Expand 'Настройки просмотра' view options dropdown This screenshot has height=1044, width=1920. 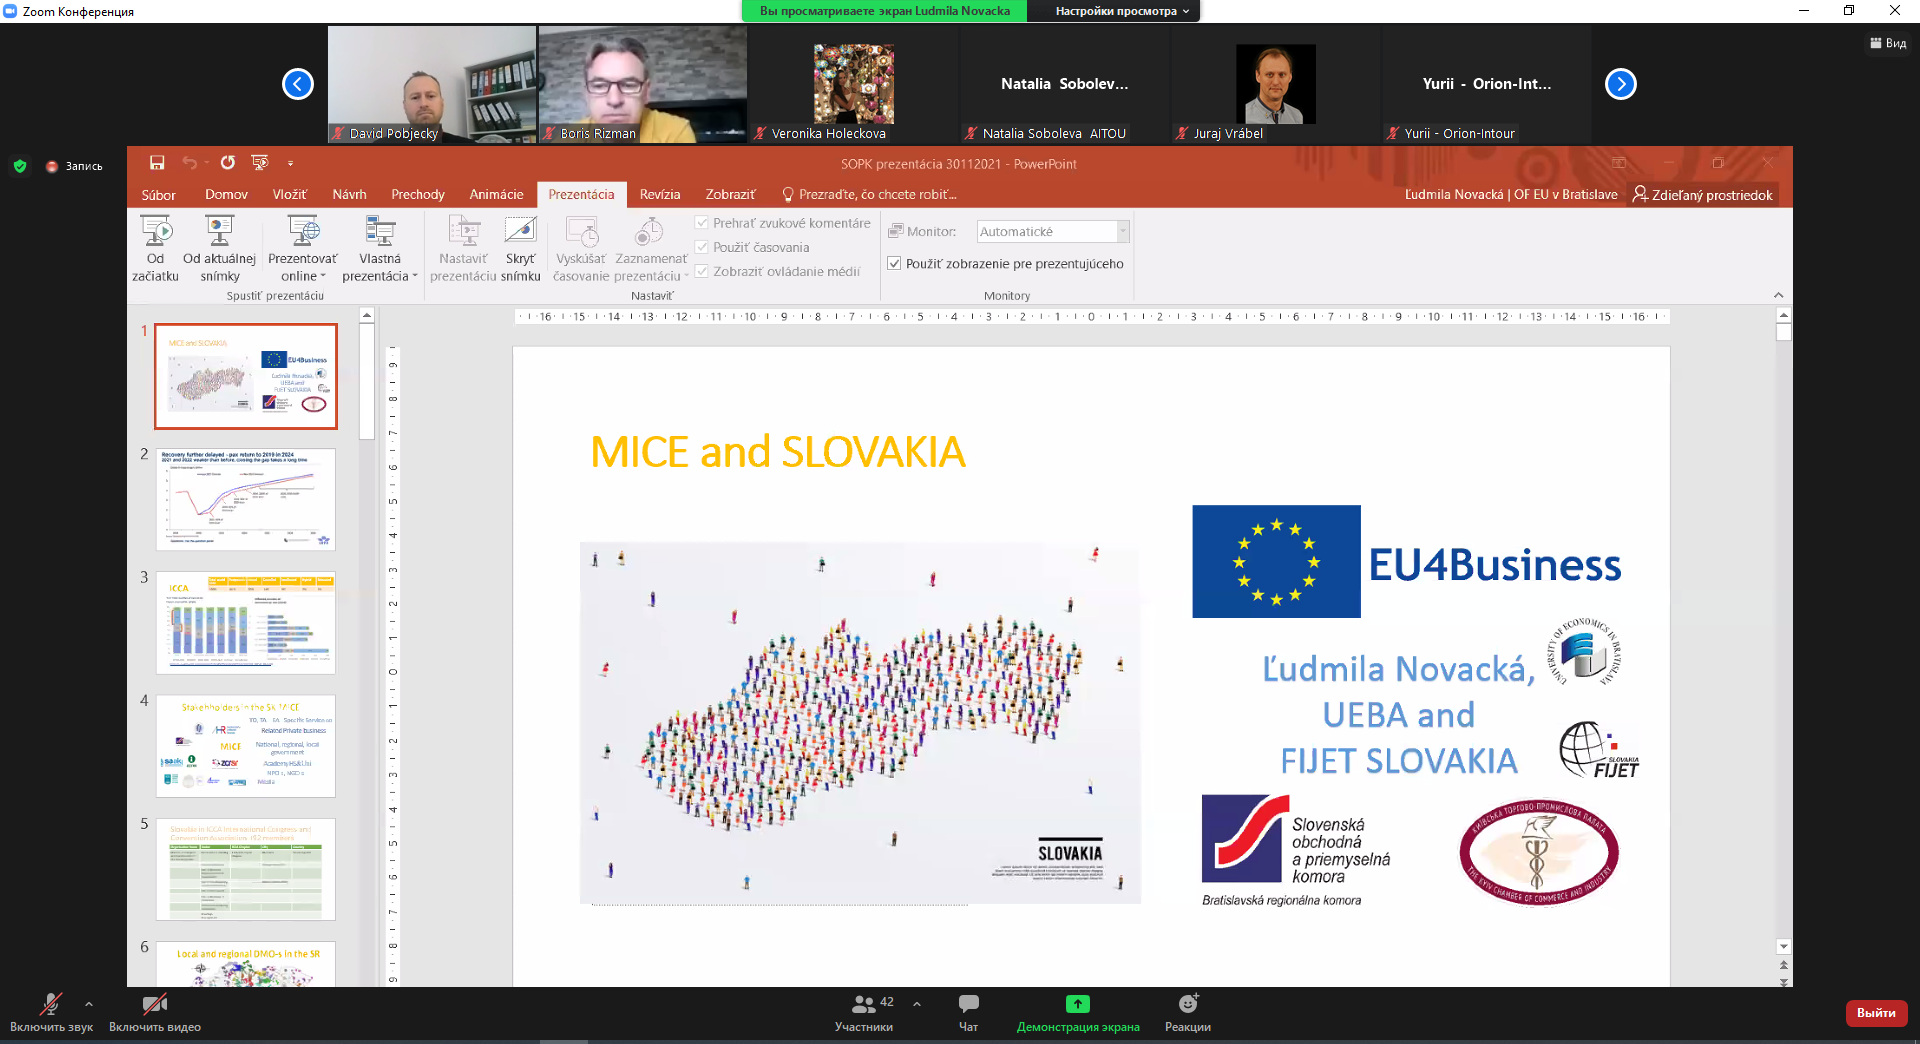[1122, 11]
